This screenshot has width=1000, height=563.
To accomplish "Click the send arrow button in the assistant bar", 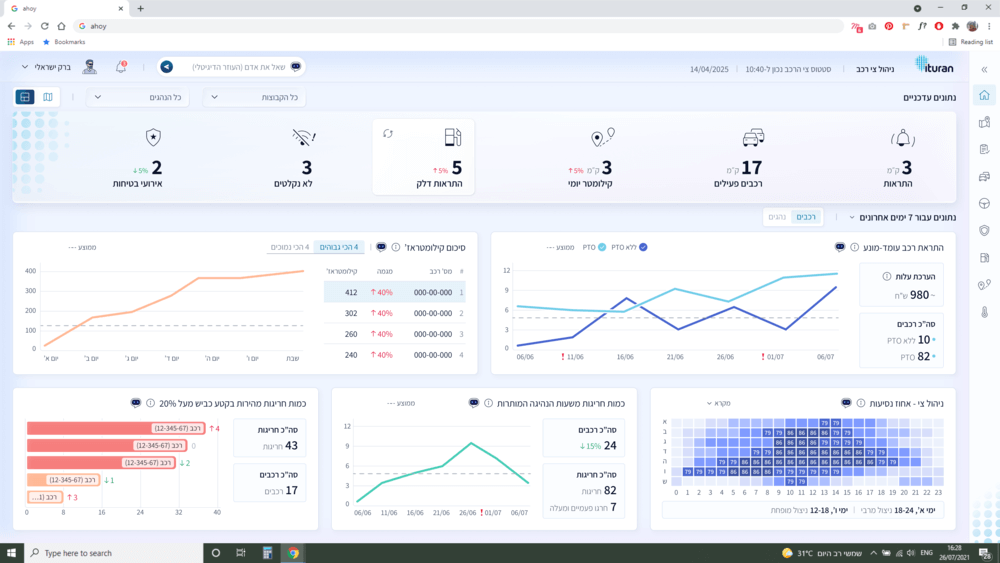I will (167, 67).
